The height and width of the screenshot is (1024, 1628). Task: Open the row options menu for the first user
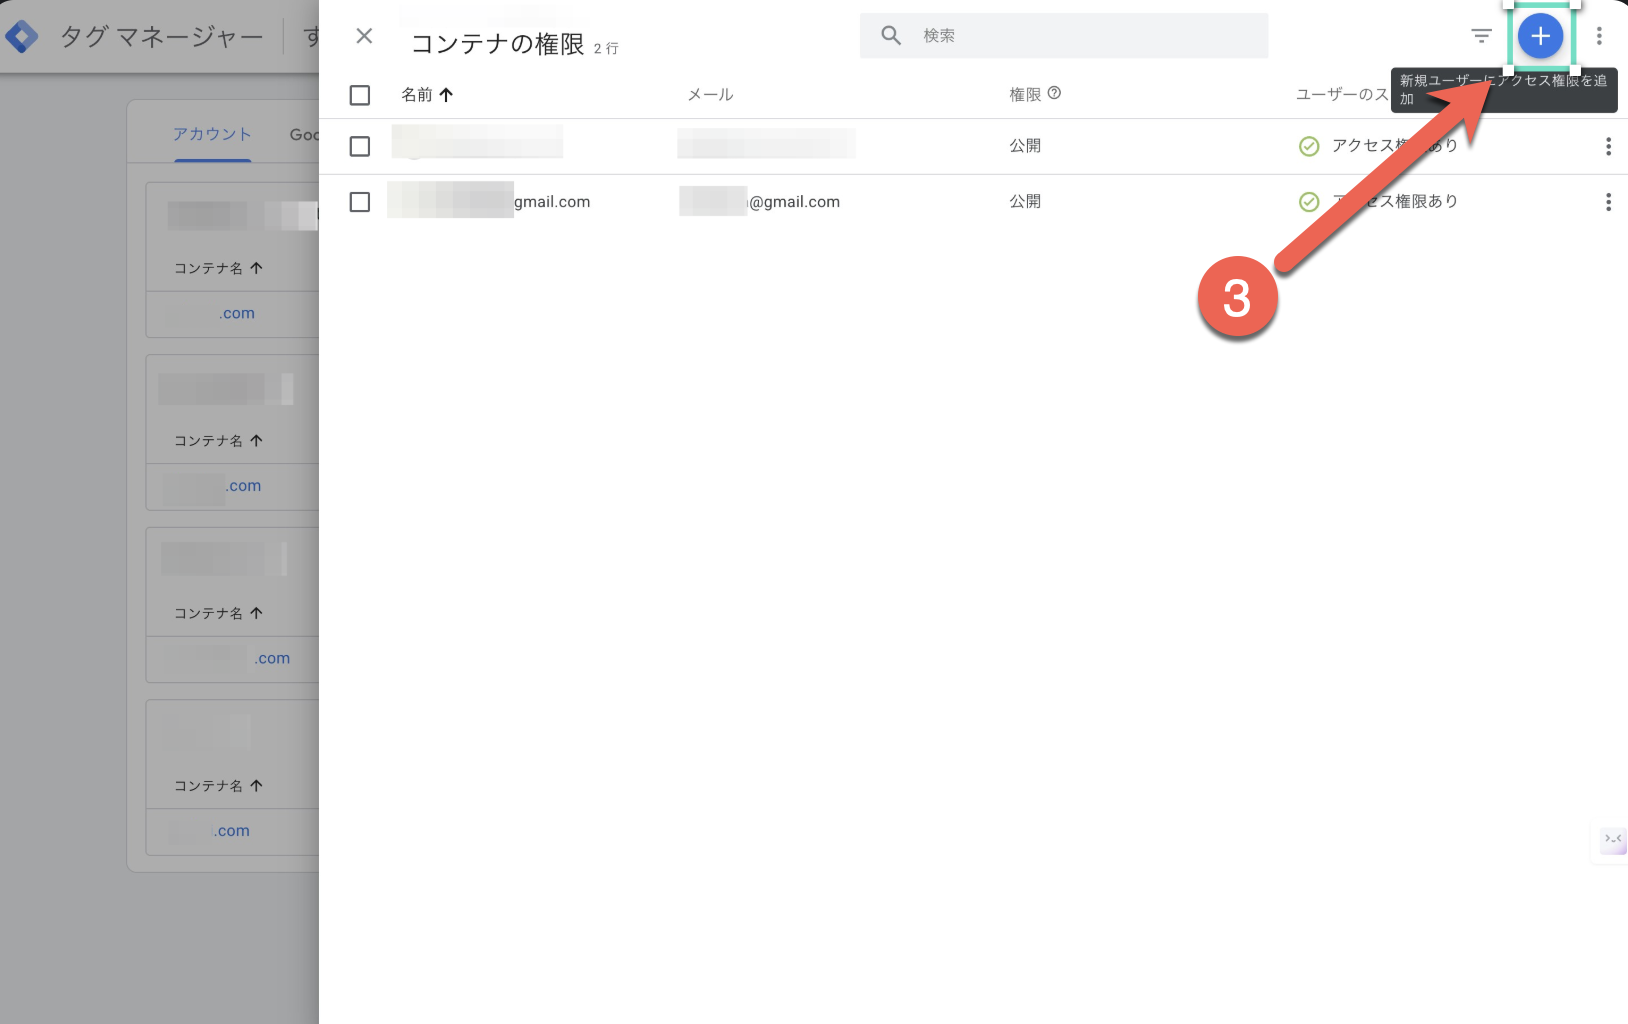coord(1608,146)
